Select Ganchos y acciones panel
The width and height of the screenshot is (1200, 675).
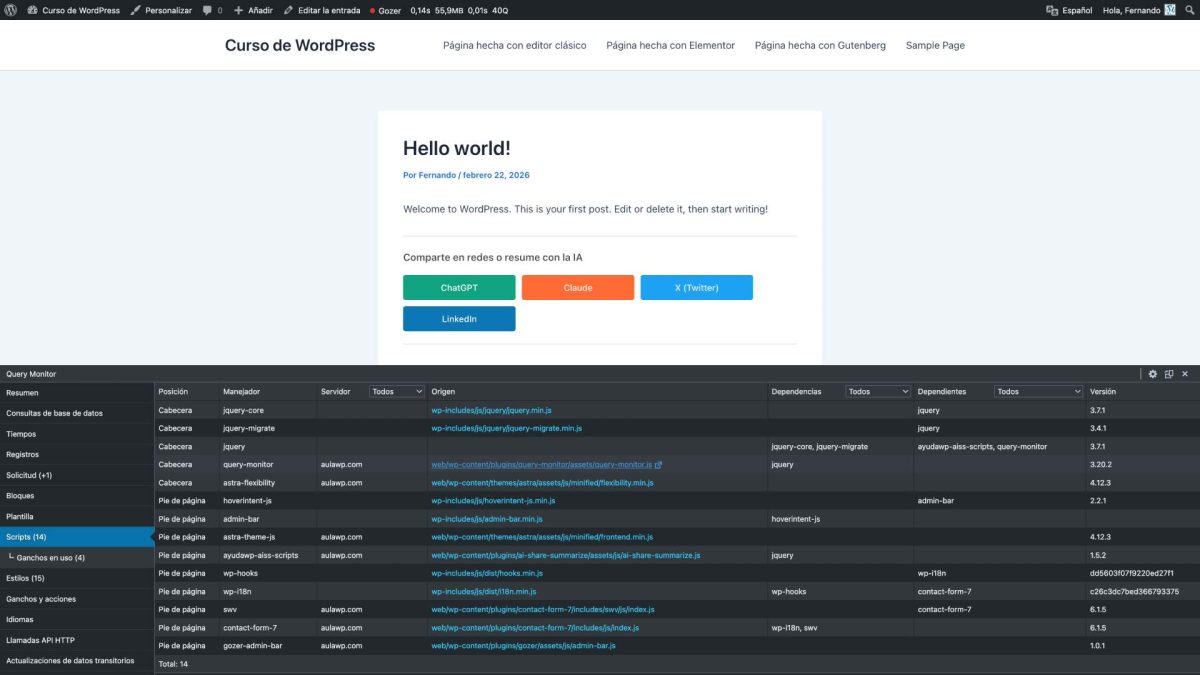(x=77, y=599)
